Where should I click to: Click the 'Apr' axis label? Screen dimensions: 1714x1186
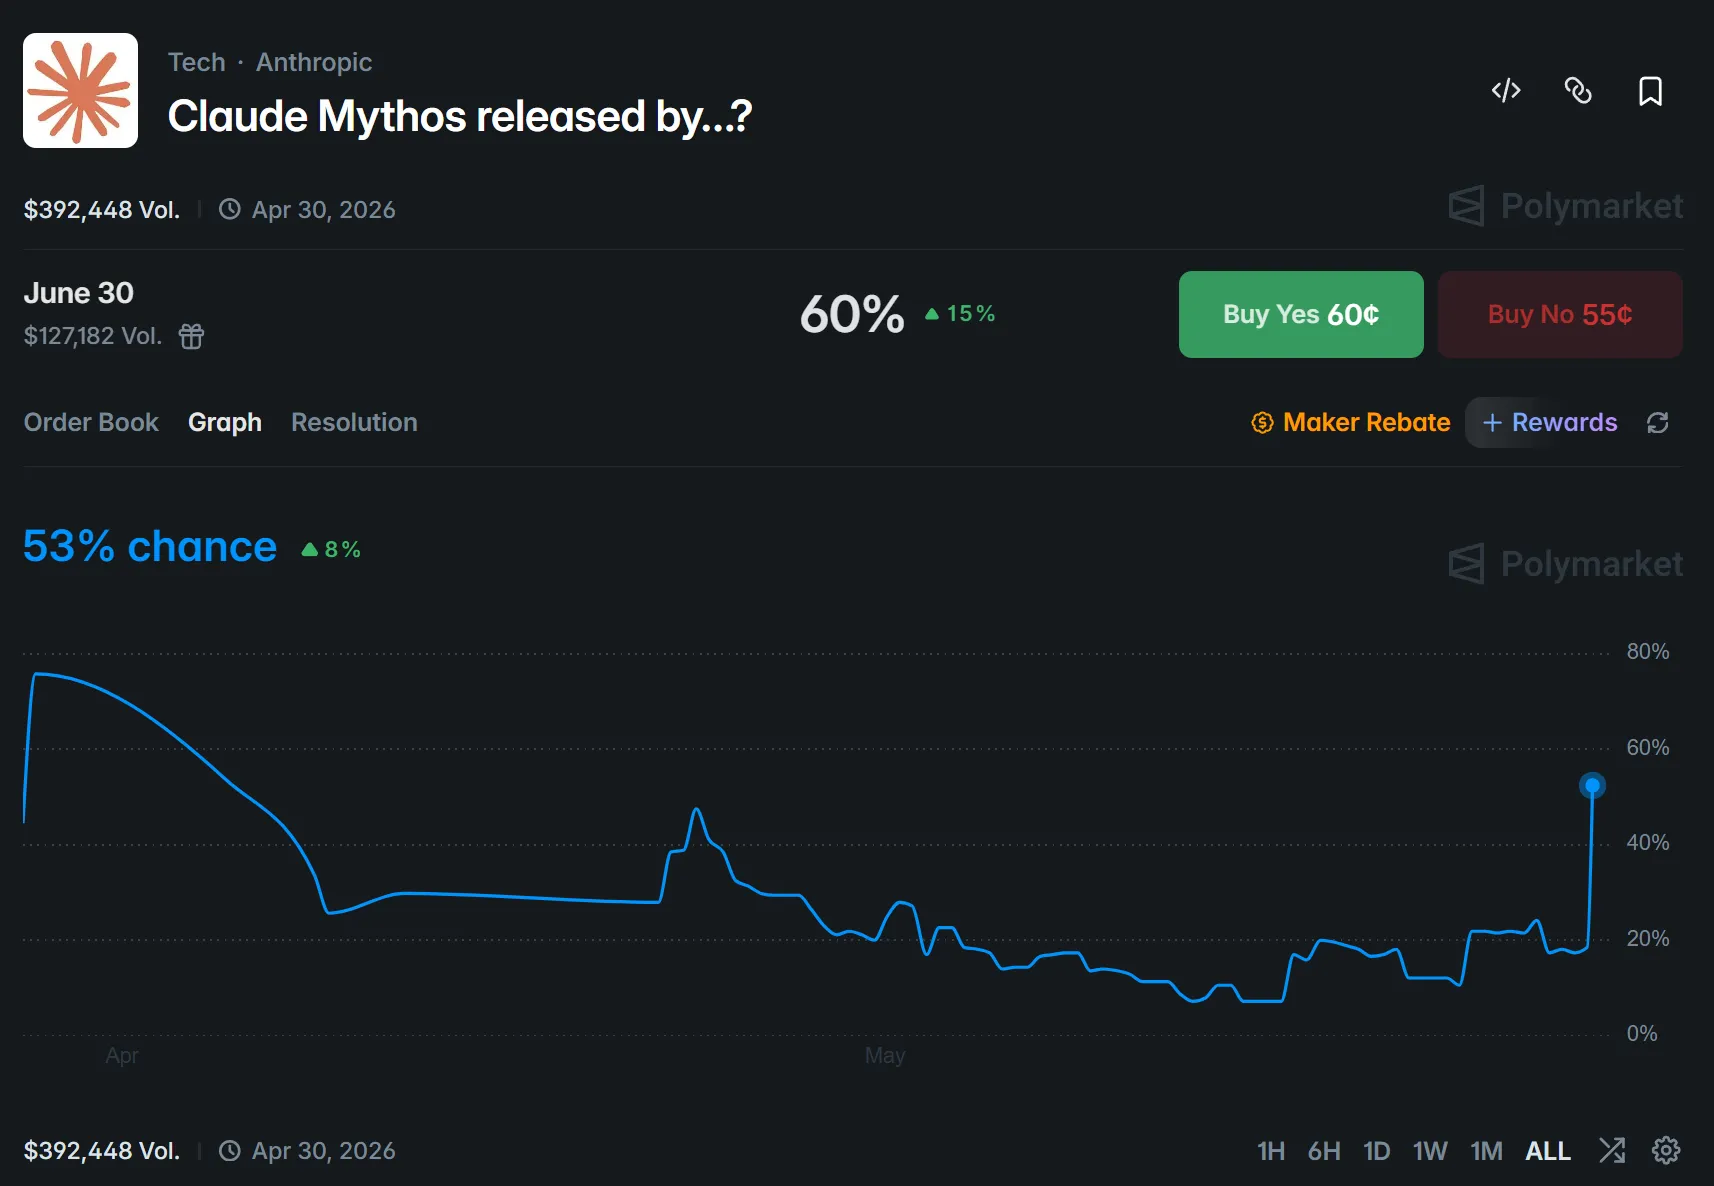point(122,1056)
